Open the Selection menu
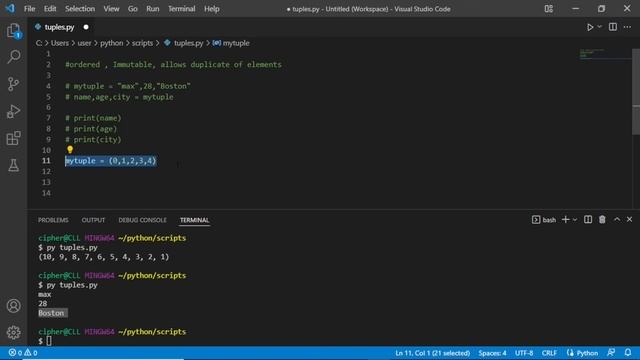Image resolution: width=640 pixels, height=360 pixels. tap(80, 9)
